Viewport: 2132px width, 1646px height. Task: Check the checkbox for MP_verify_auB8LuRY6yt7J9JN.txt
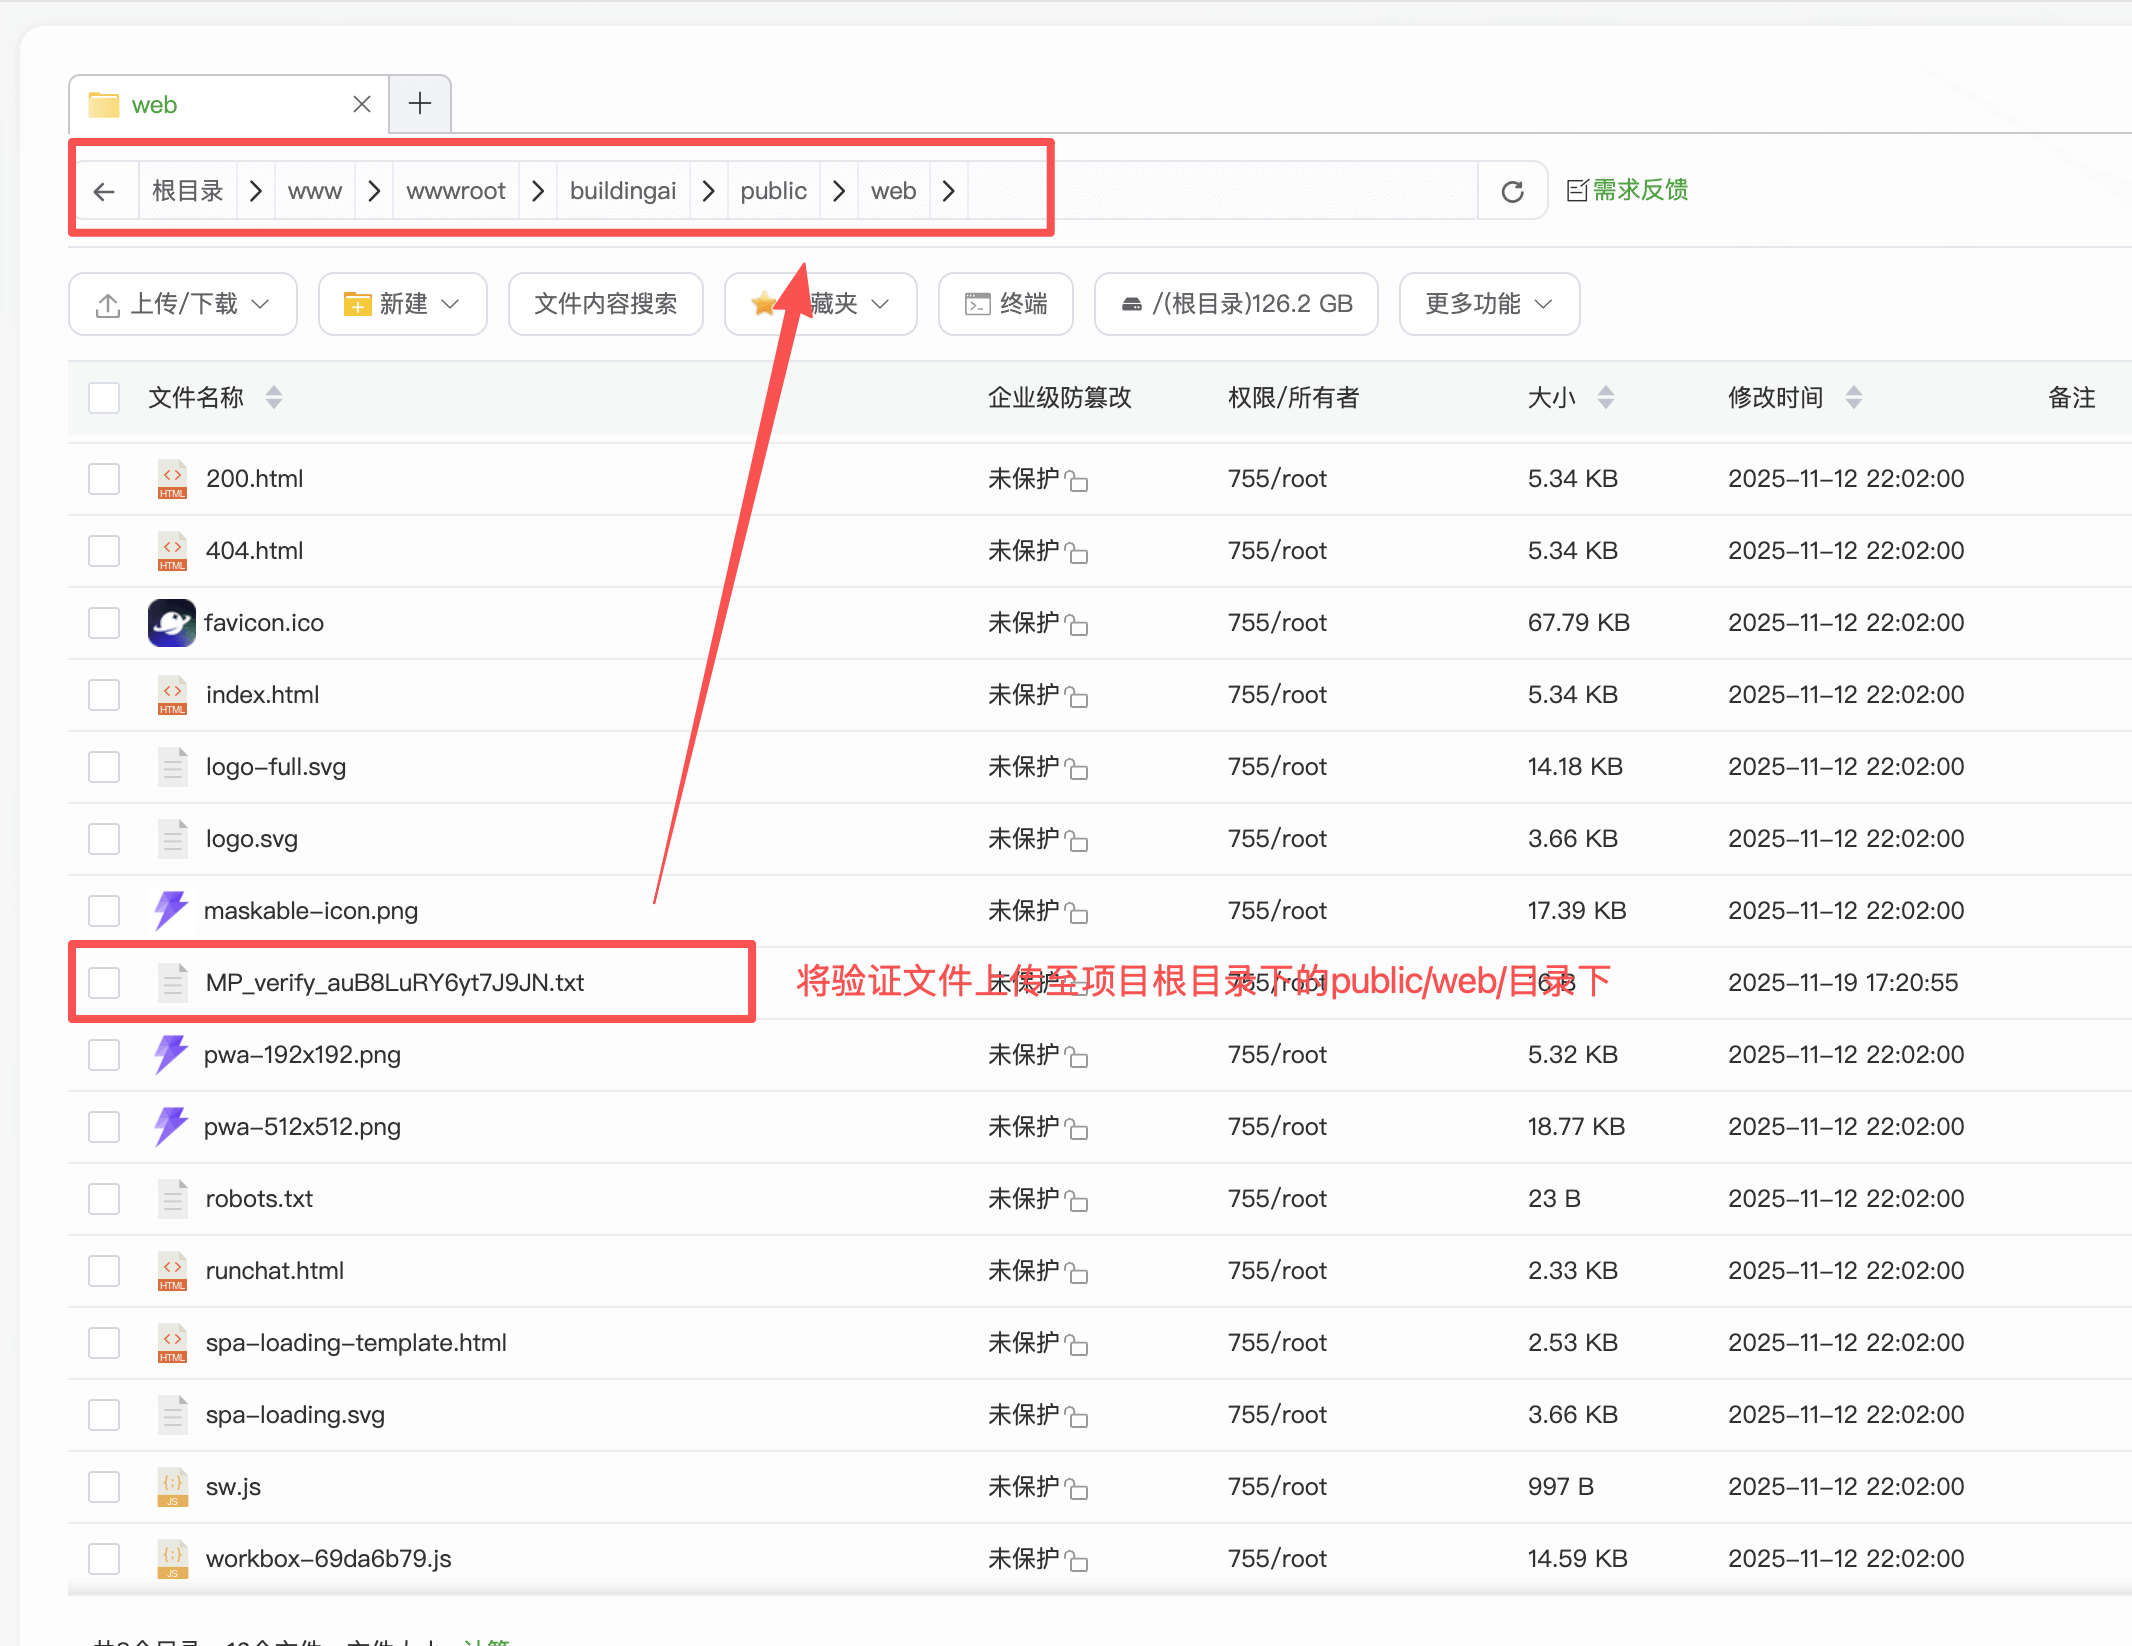pos(103,982)
